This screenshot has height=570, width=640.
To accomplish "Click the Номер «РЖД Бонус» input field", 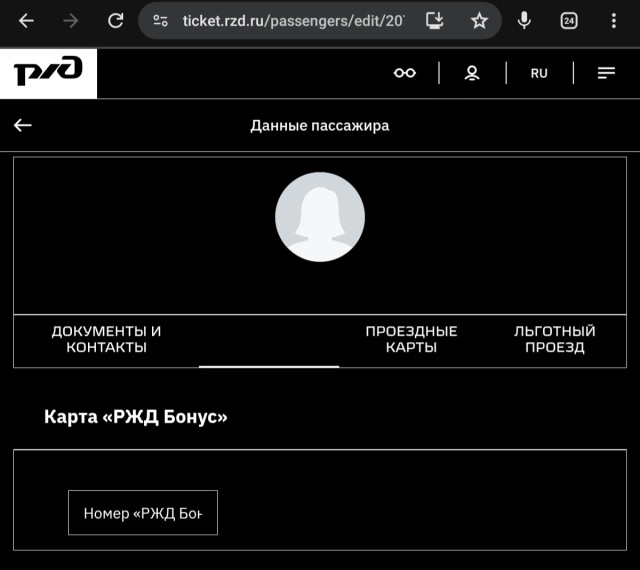I will (x=143, y=513).
